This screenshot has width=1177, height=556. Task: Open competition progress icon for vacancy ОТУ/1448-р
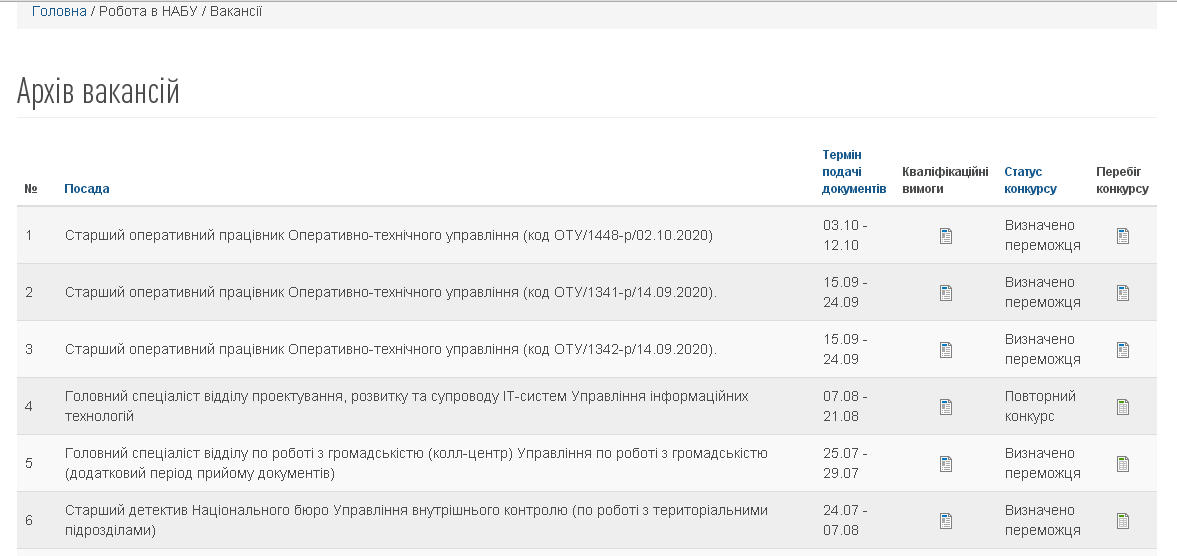click(x=1123, y=236)
